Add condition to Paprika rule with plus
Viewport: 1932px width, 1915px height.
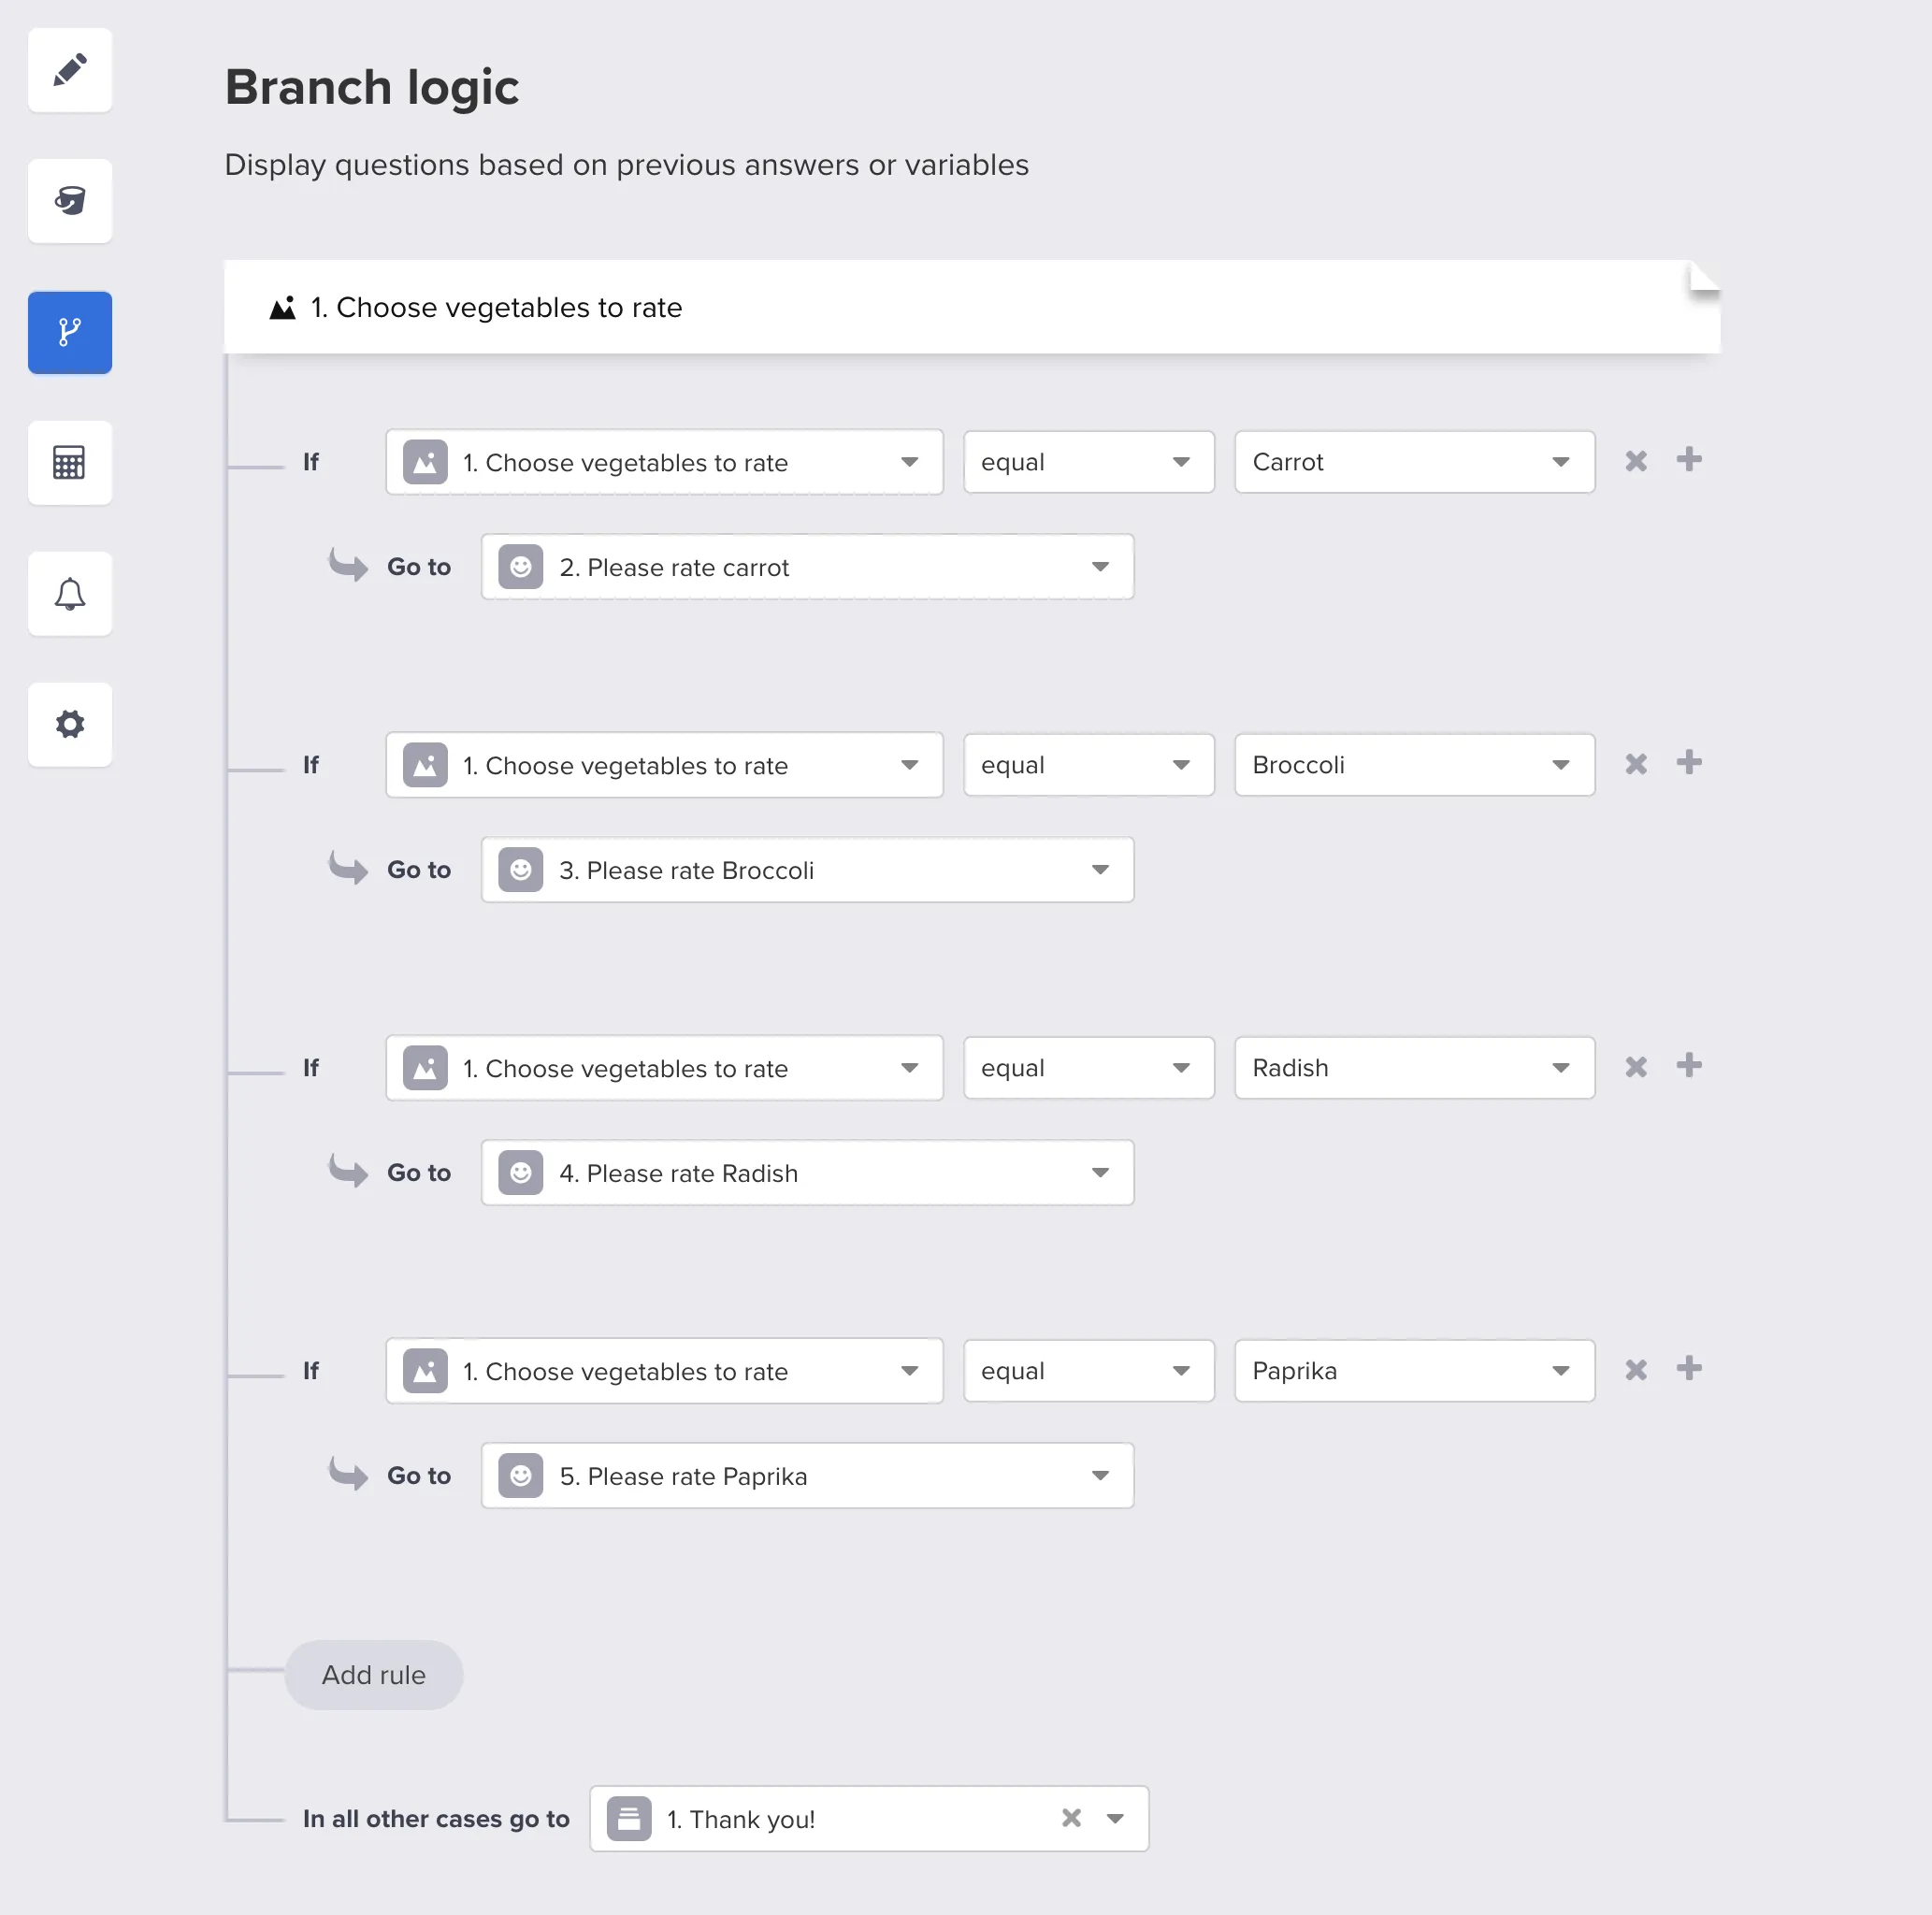point(1688,1369)
